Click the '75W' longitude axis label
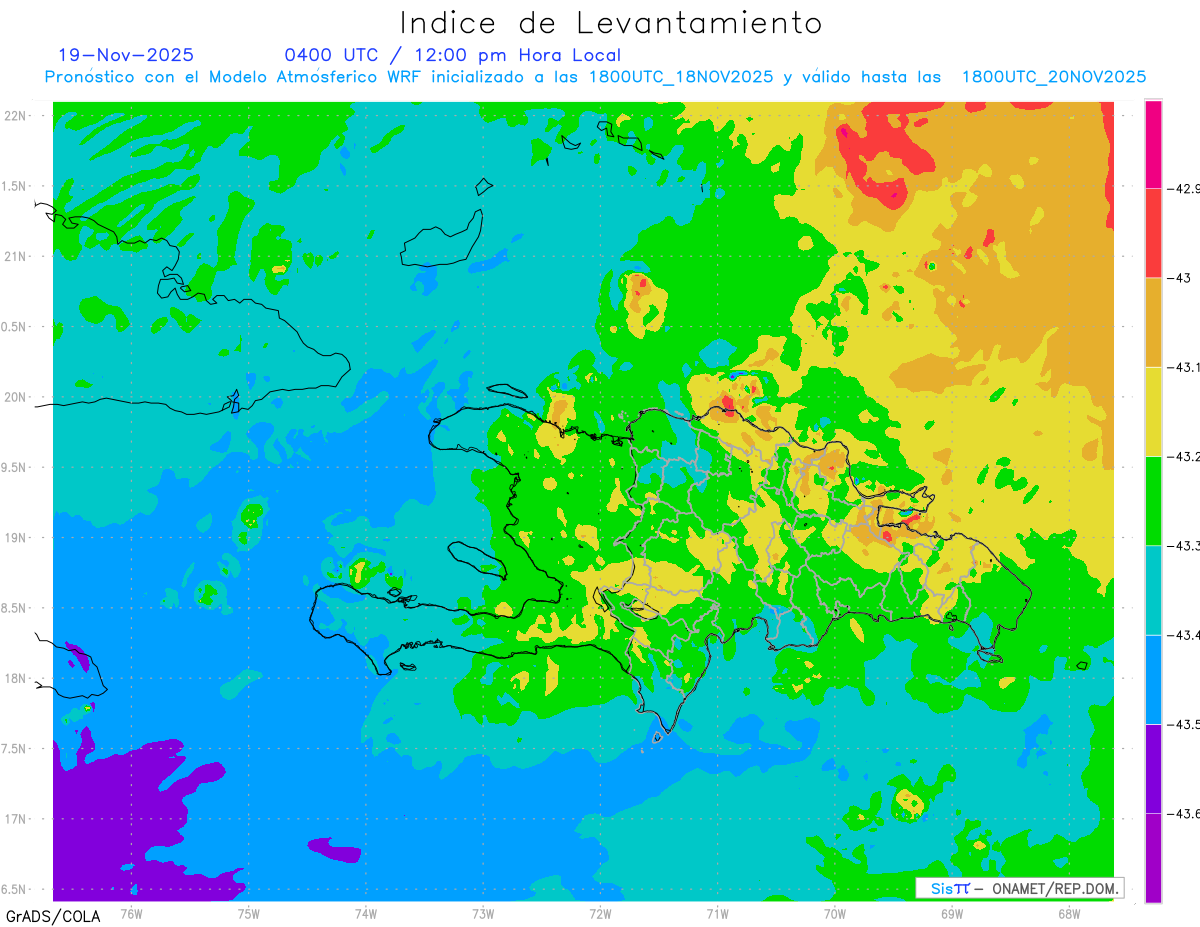 pos(249,913)
